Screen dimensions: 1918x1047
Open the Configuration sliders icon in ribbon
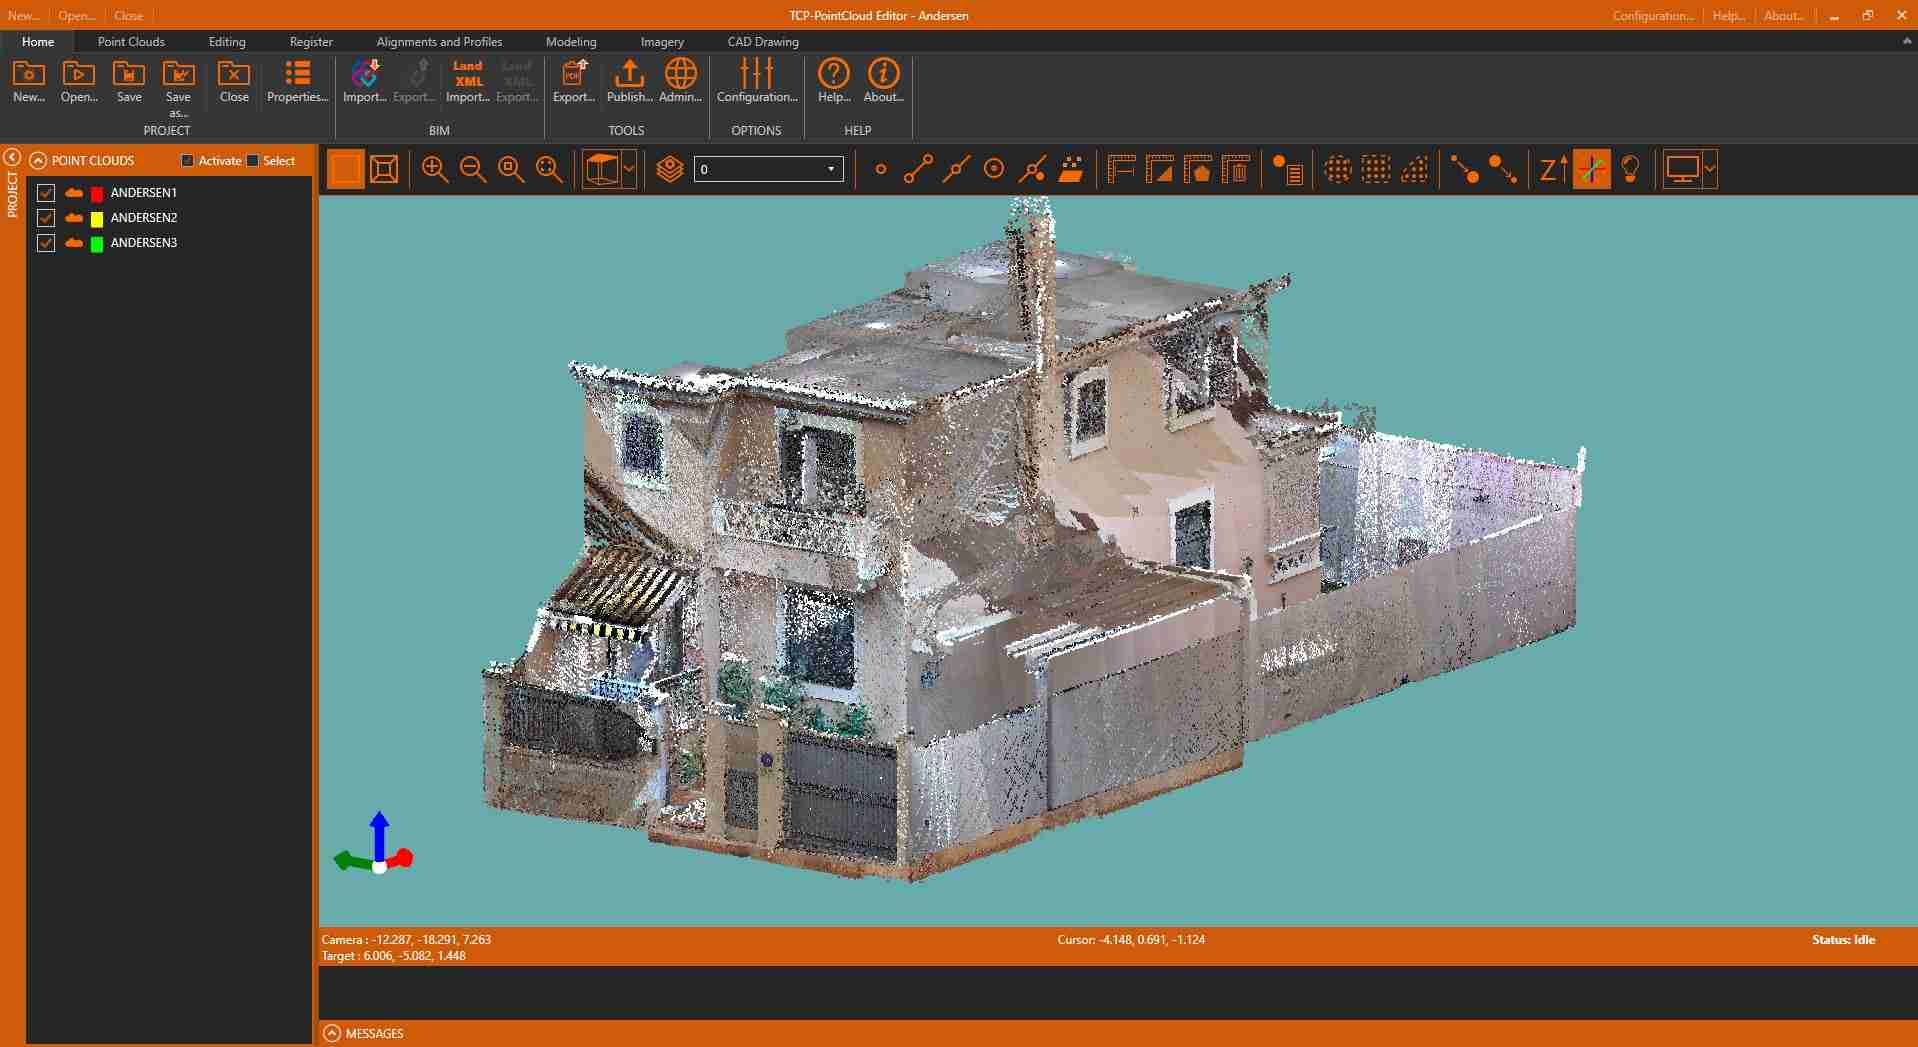756,81
